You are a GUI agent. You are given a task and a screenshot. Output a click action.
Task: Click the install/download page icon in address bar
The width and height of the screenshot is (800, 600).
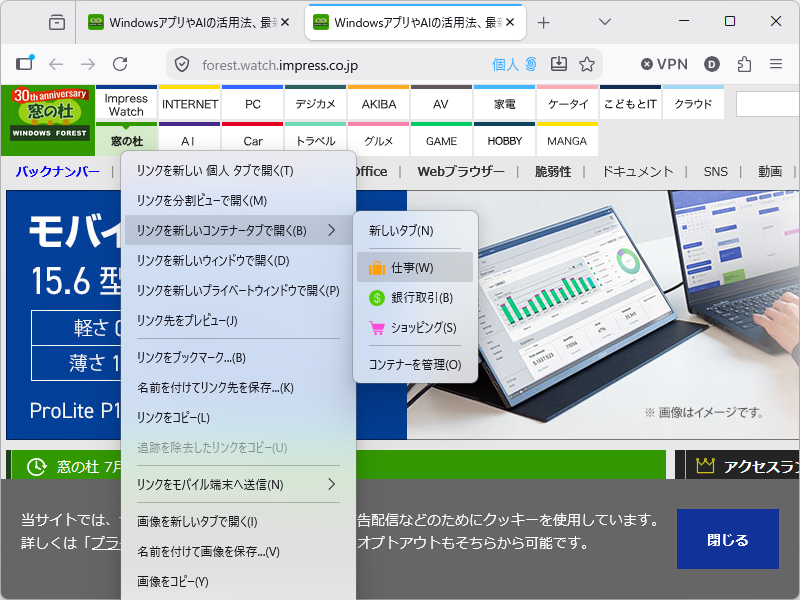559,64
